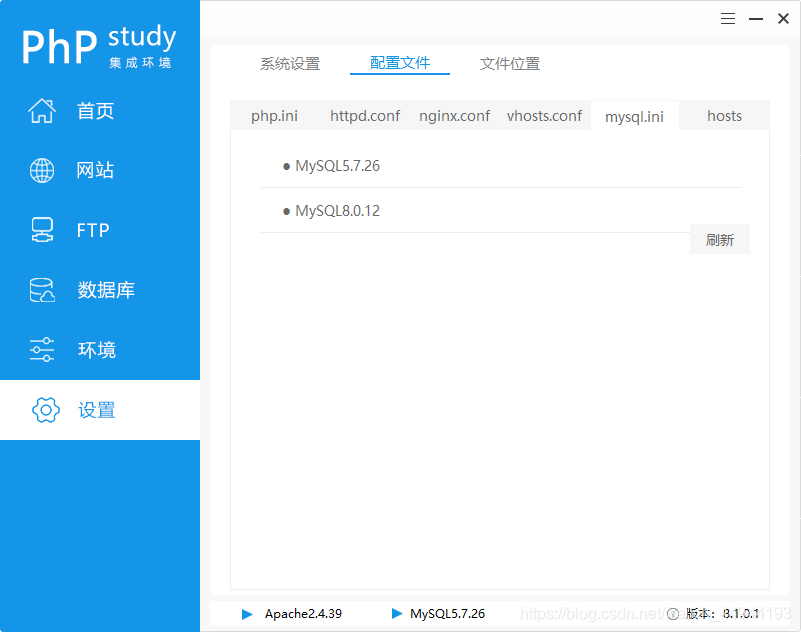Open the 文件位置 tab
The image size is (801, 632).
pos(509,62)
